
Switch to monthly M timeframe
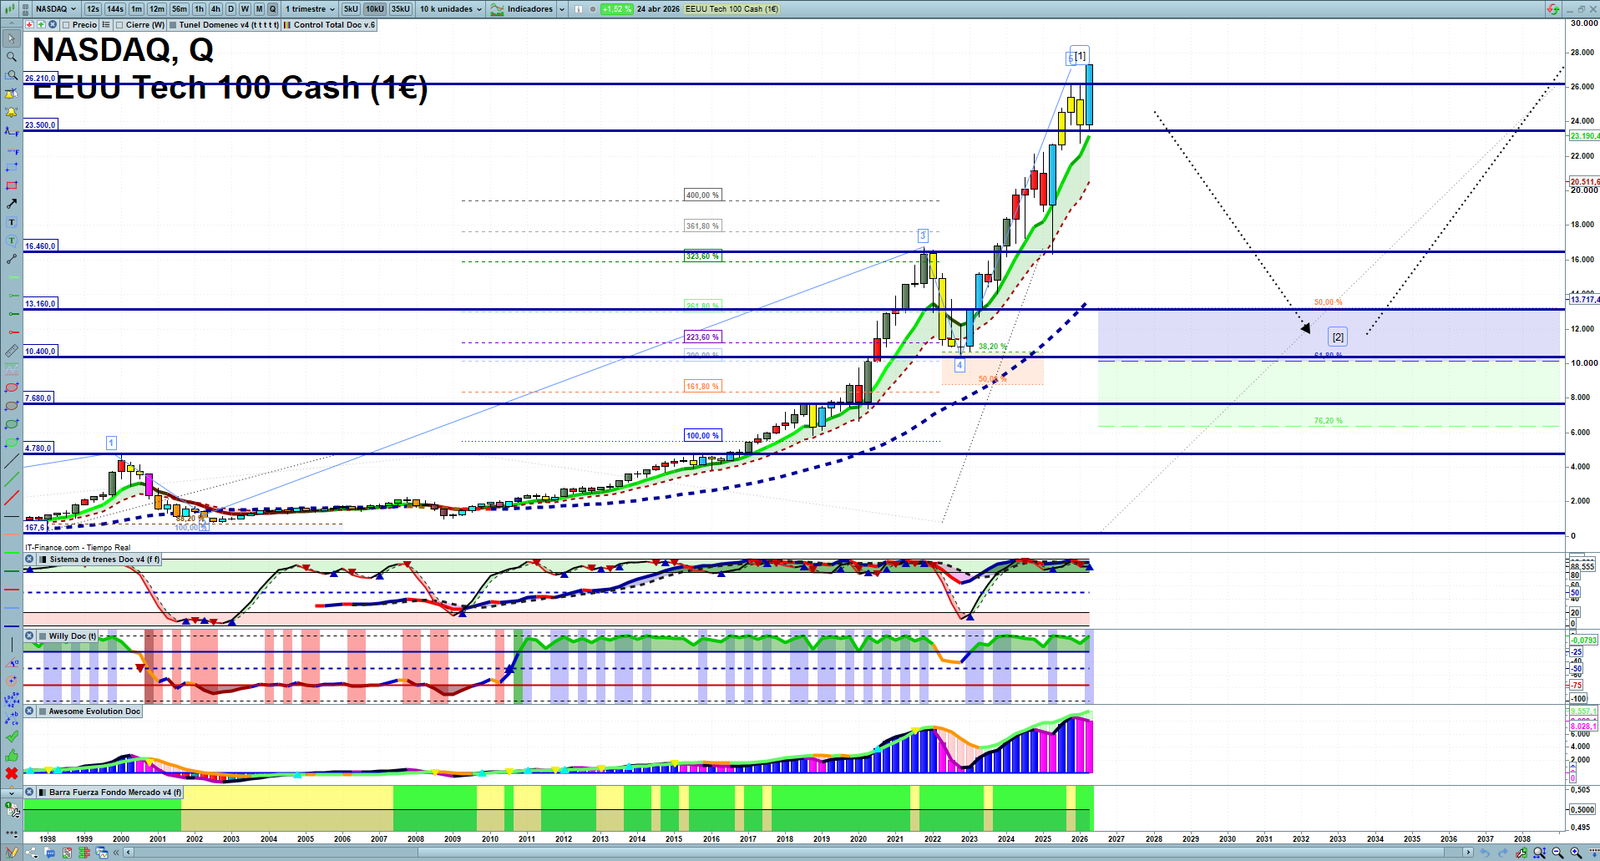pyautogui.click(x=259, y=9)
